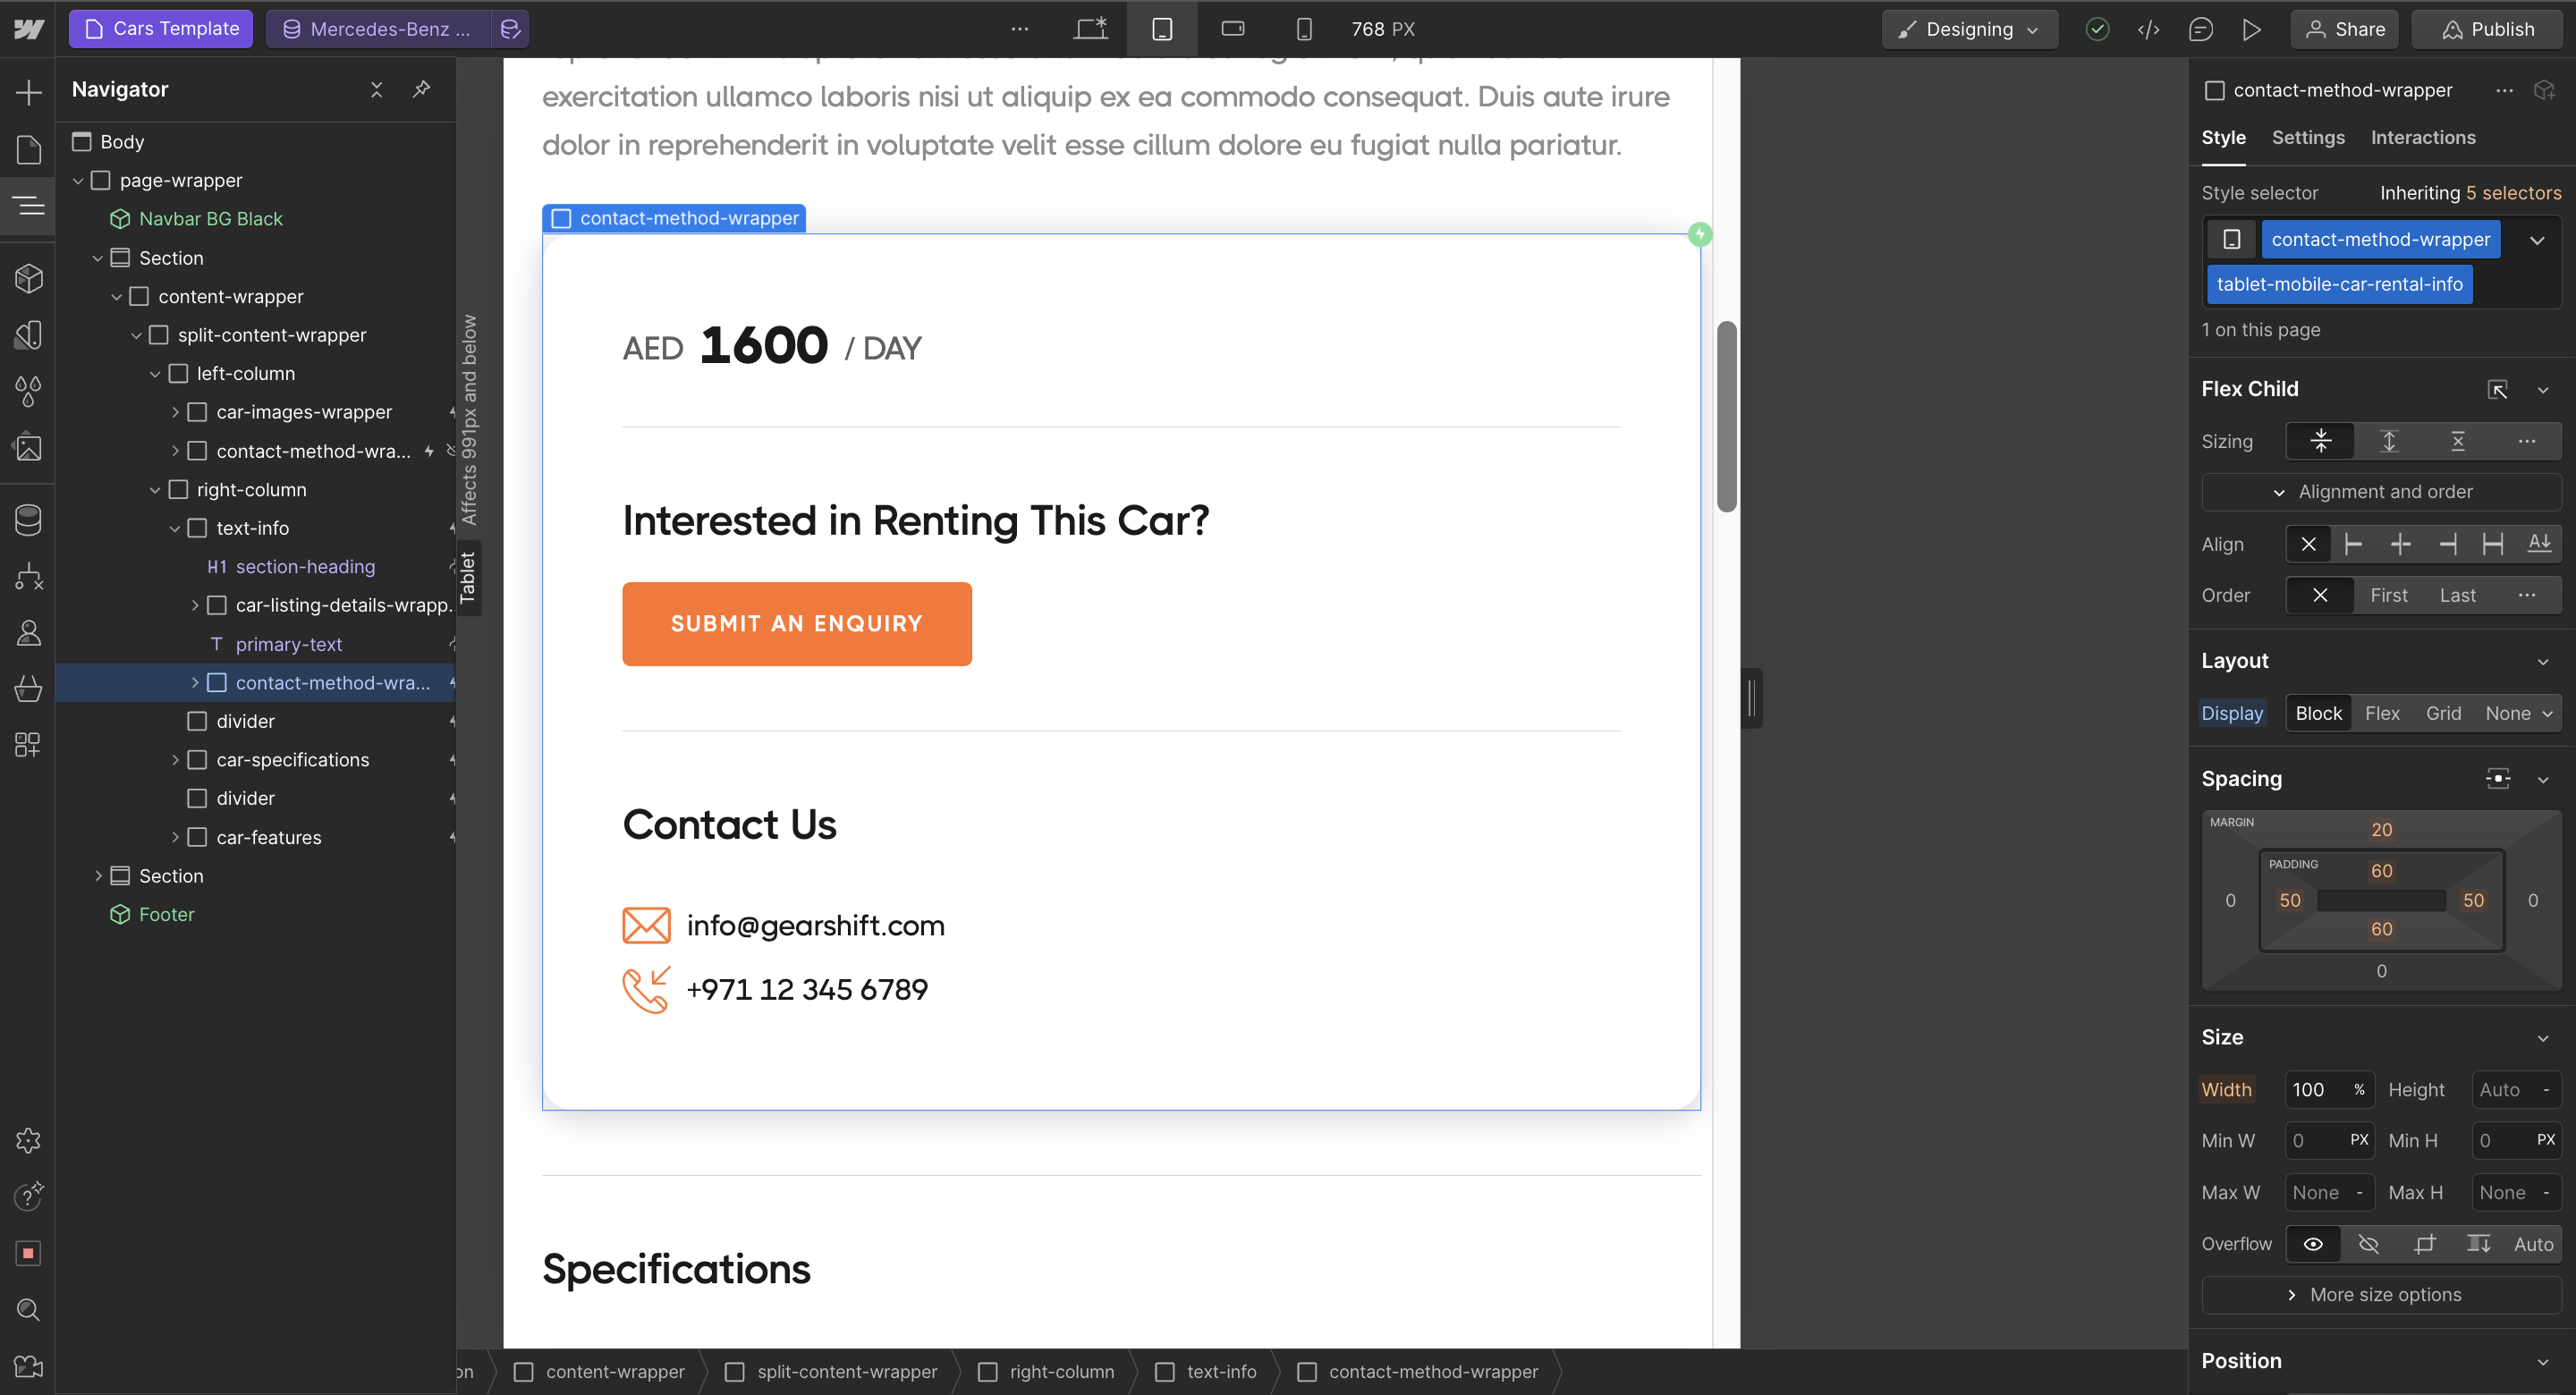Image resolution: width=2576 pixels, height=1395 pixels.
Task: Open the Pages panel
Action: [x=28, y=150]
